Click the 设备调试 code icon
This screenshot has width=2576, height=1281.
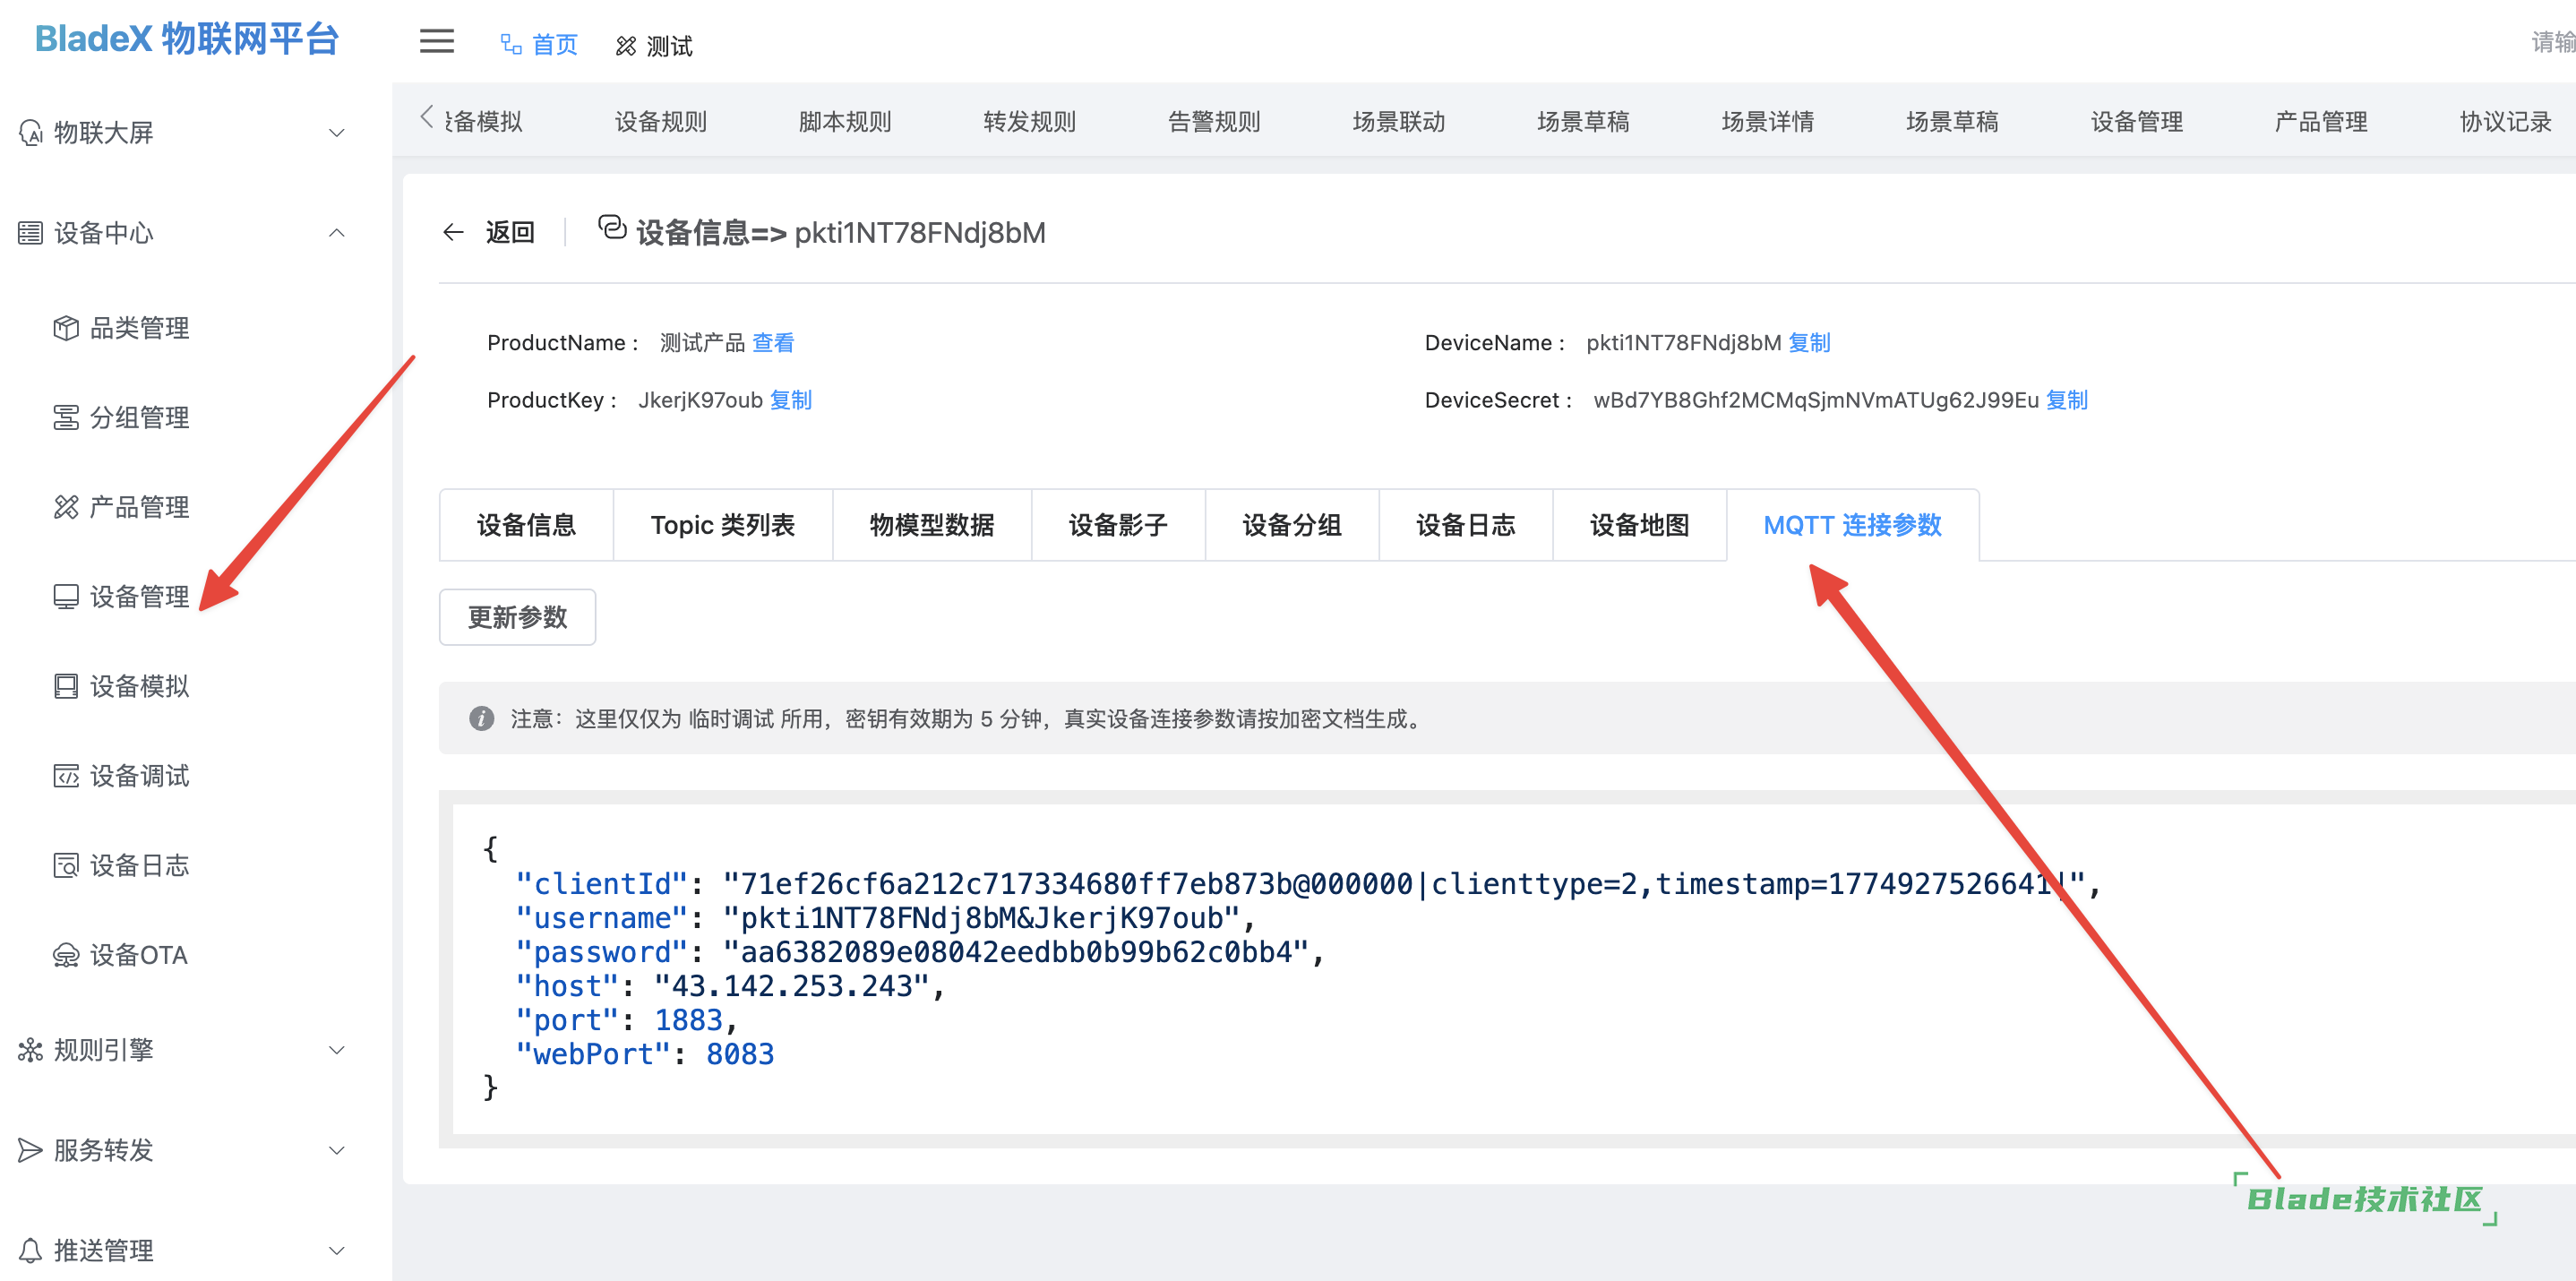[x=66, y=776]
